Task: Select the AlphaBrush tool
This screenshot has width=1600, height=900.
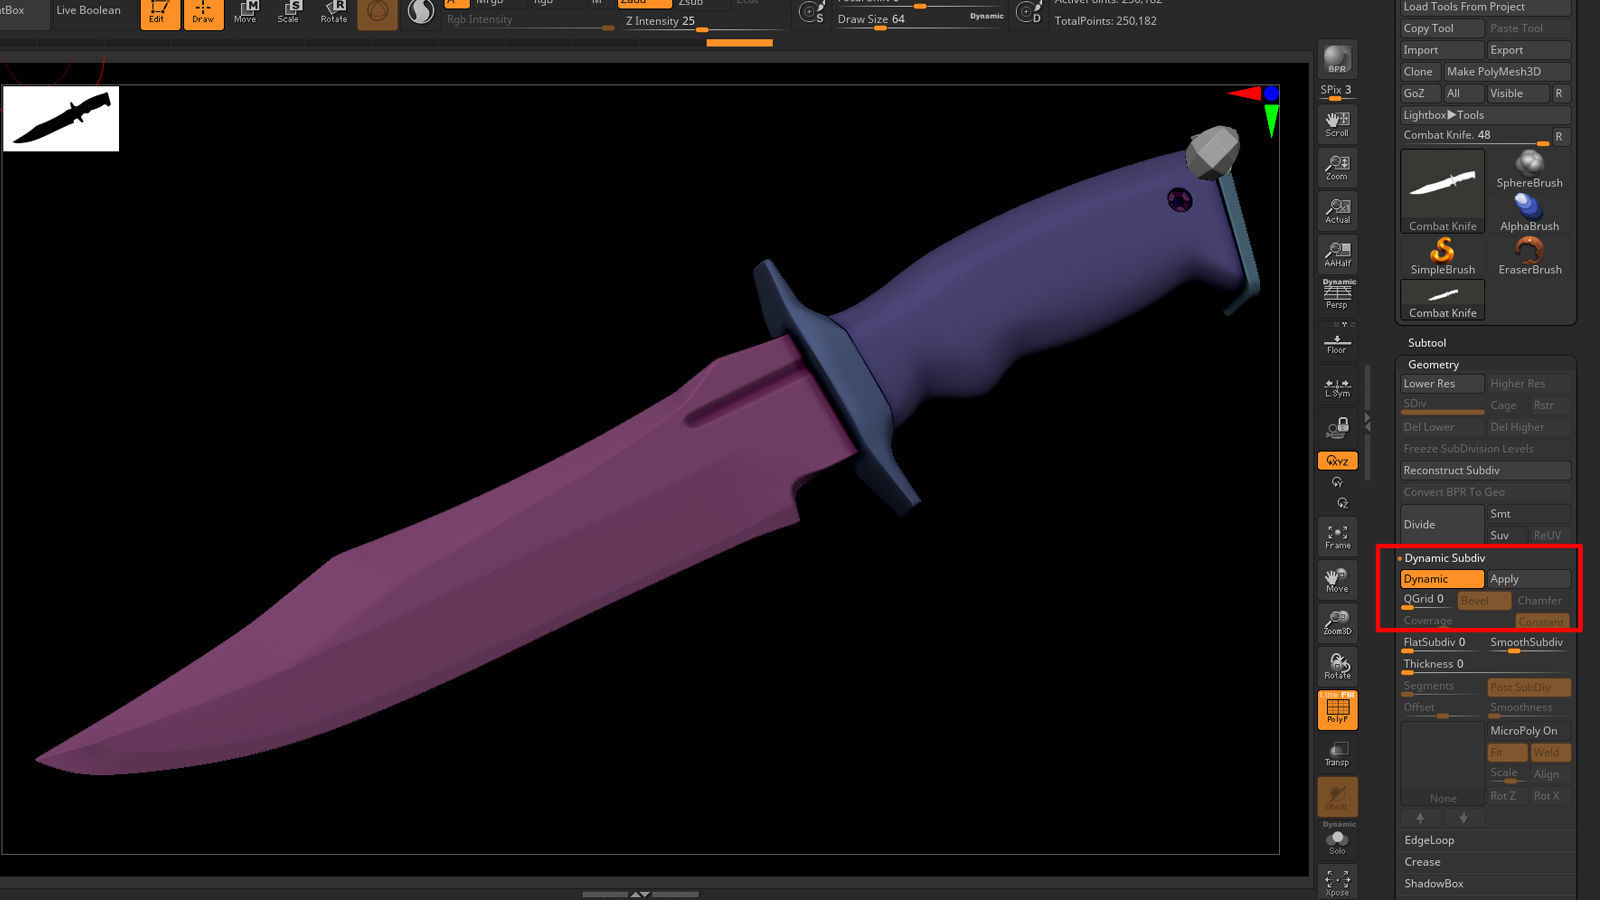Action: (x=1529, y=213)
